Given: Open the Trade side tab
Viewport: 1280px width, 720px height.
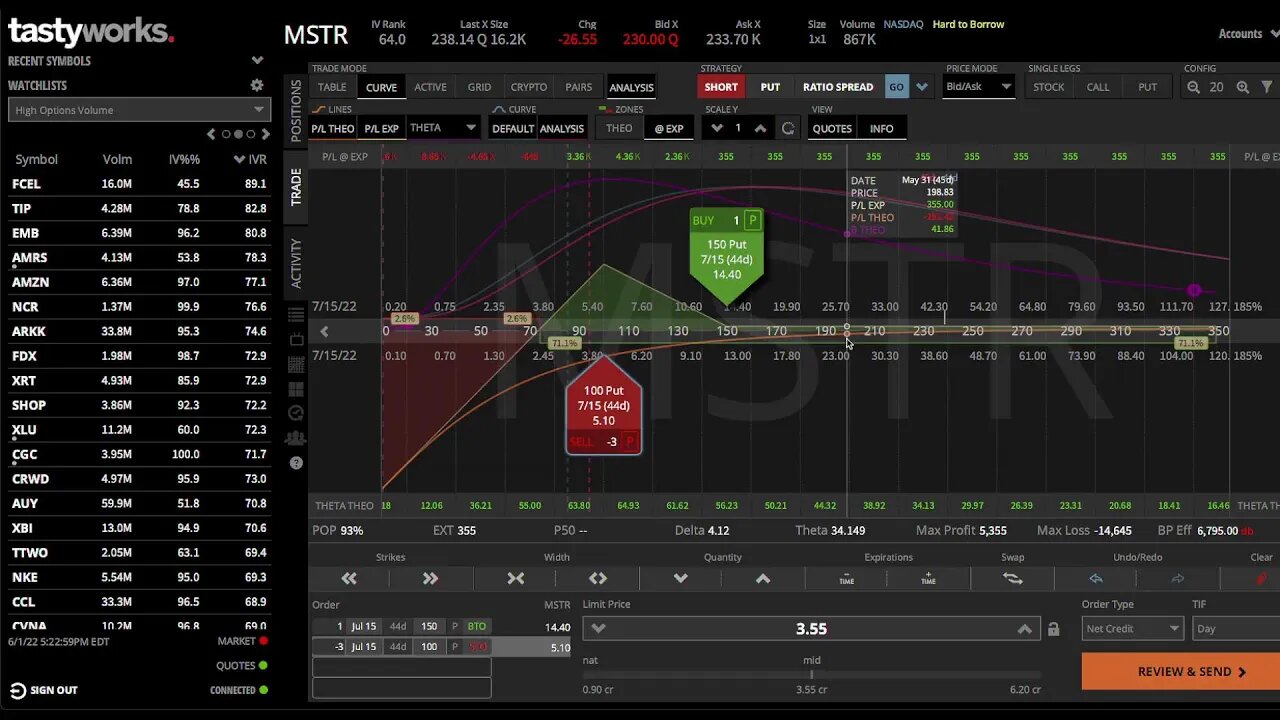Looking at the screenshot, I should click(x=296, y=187).
